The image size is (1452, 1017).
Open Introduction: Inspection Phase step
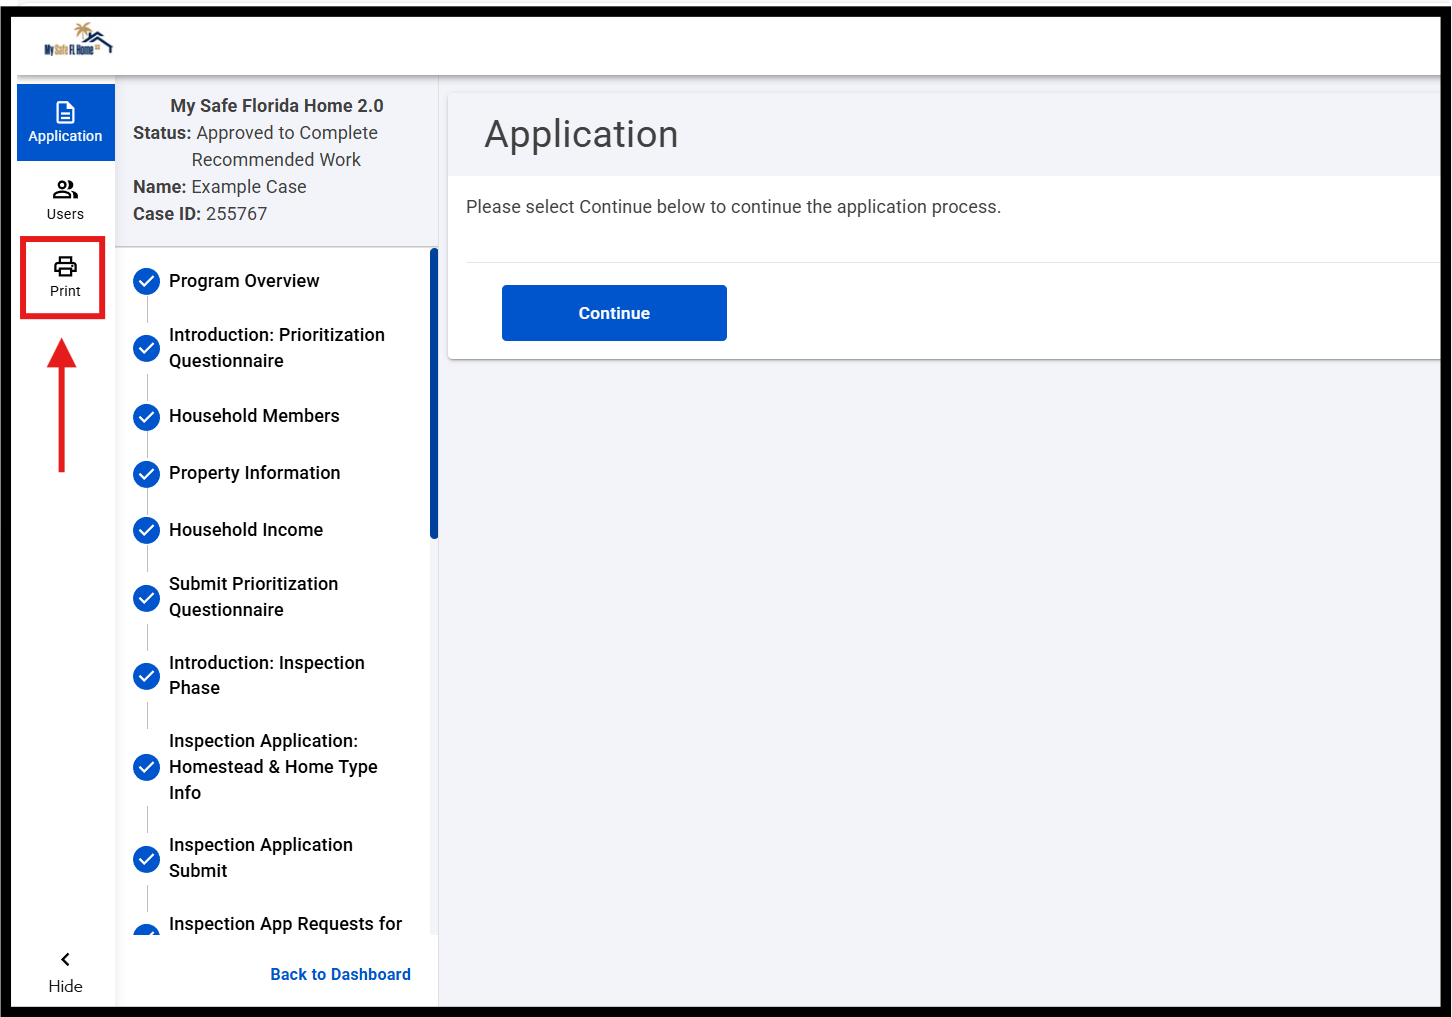tap(267, 675)
